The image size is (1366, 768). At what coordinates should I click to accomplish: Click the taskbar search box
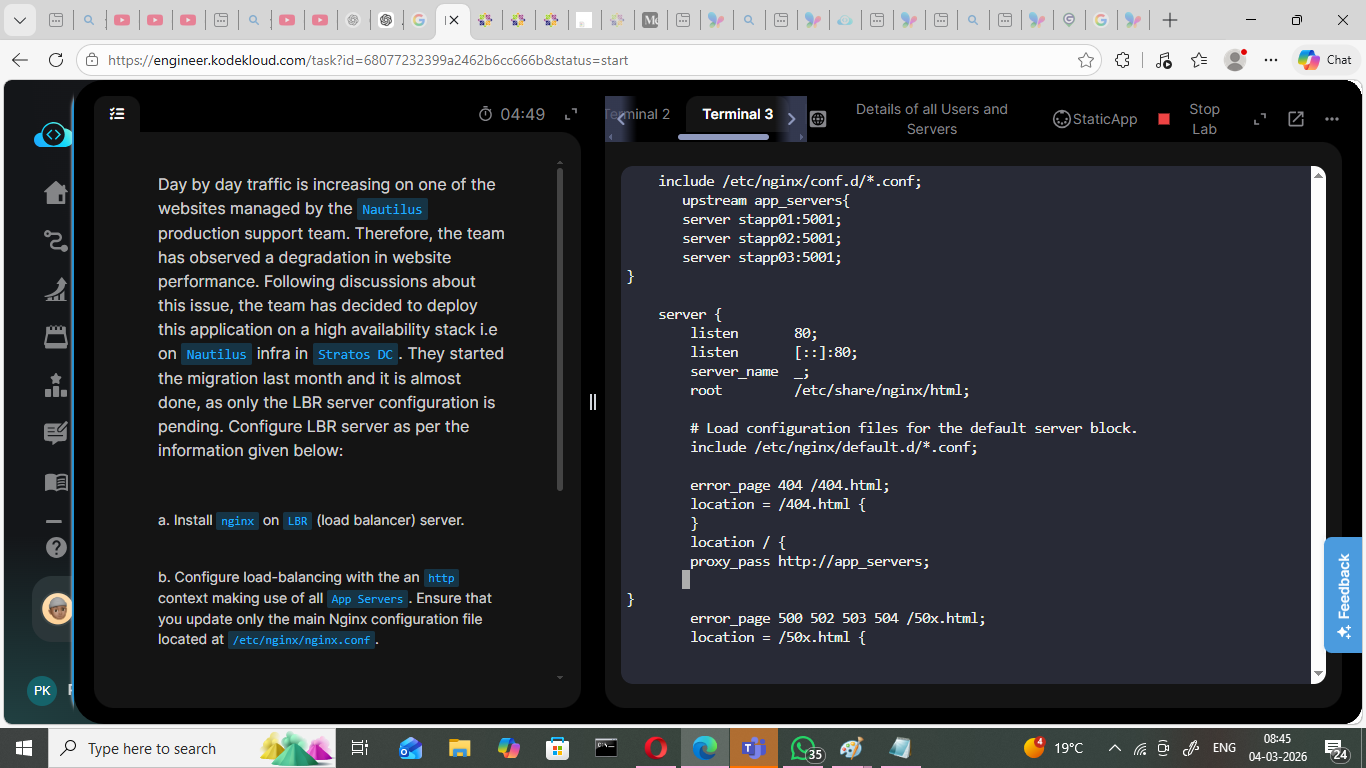[194, 748]
